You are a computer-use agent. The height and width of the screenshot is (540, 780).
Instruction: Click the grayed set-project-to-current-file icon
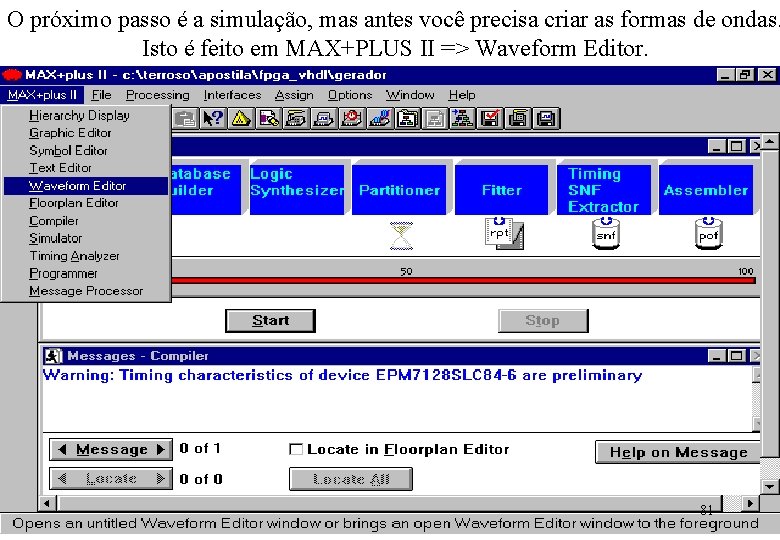436,119
